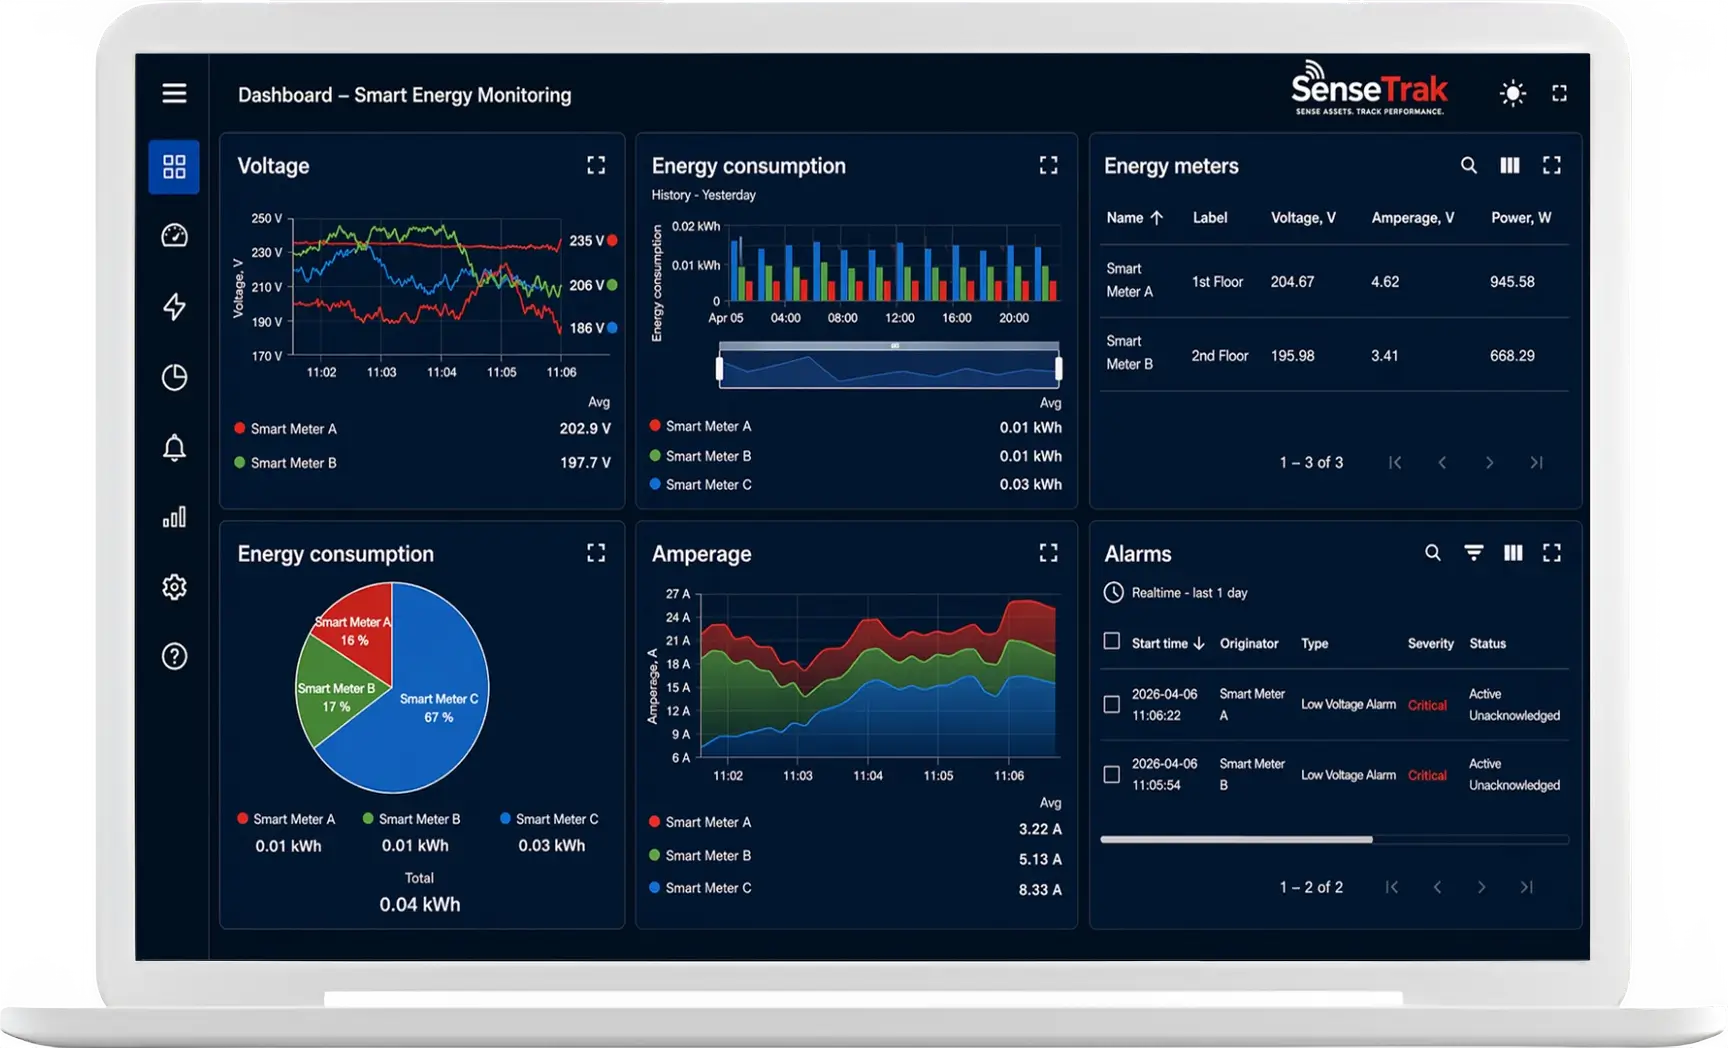Open the Alarms filter icon
The width and height of the screenshot is (1728, 1048).
click(1474, 552)
